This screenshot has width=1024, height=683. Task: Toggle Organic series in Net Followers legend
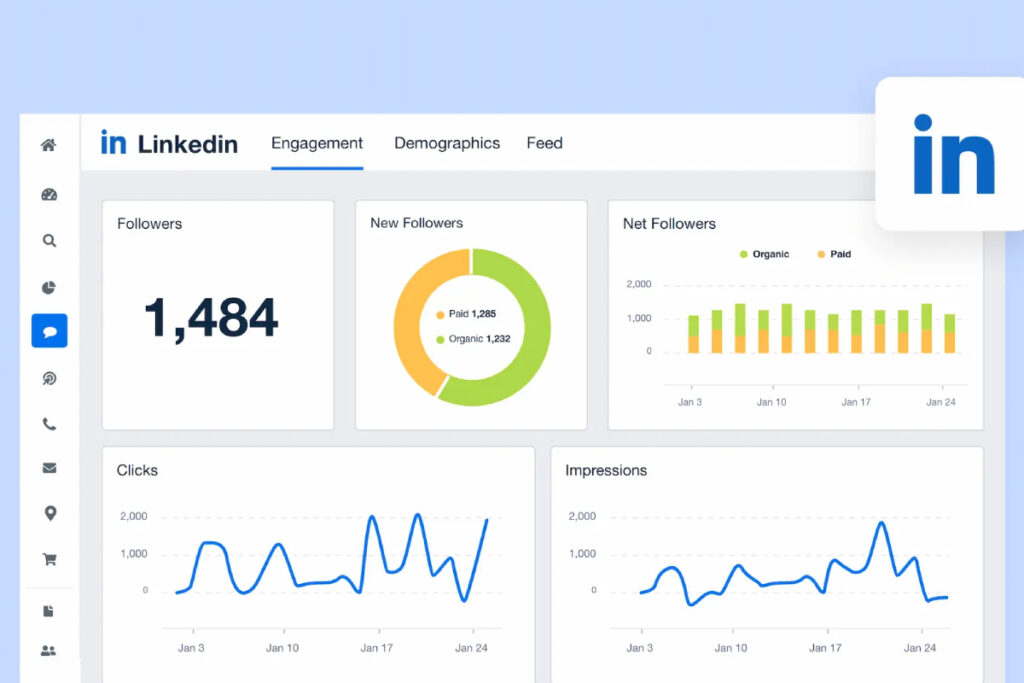point(764,254)
